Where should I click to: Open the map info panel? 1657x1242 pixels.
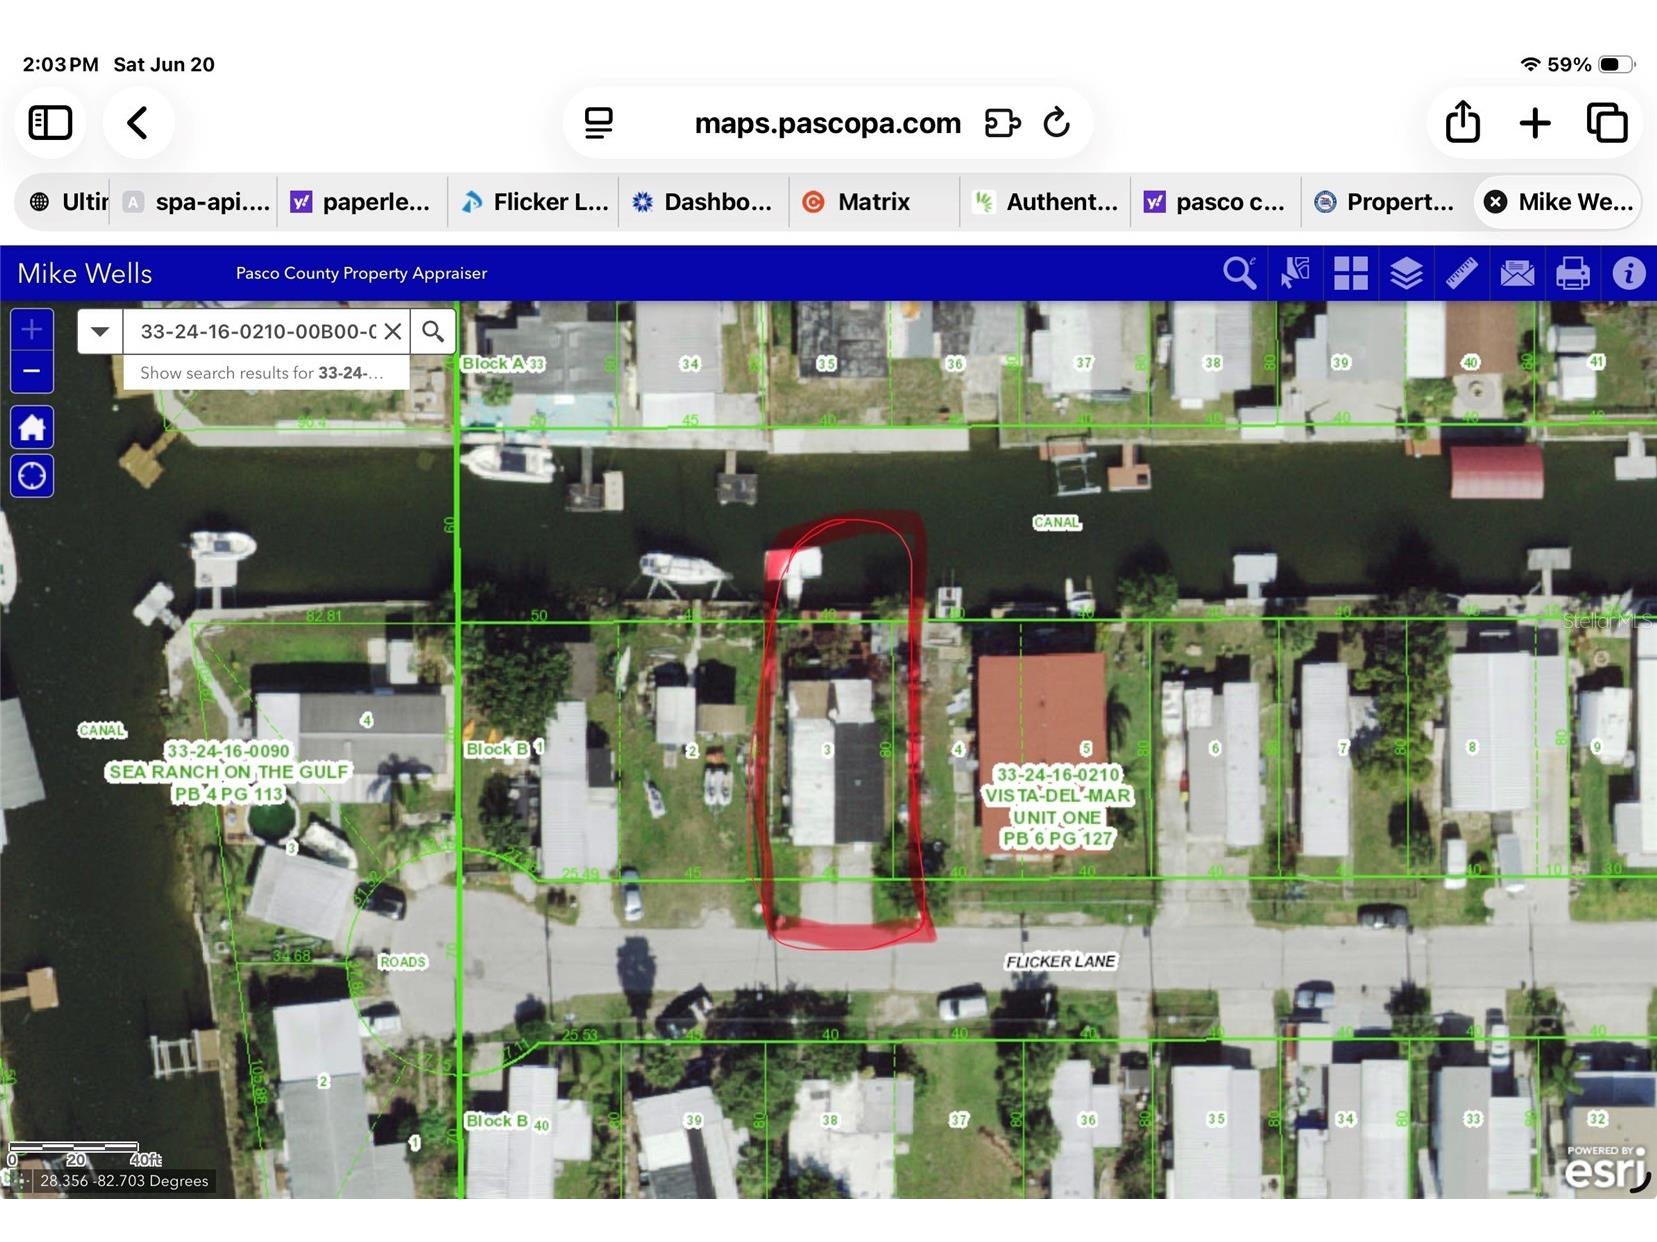pos(1628,273)
